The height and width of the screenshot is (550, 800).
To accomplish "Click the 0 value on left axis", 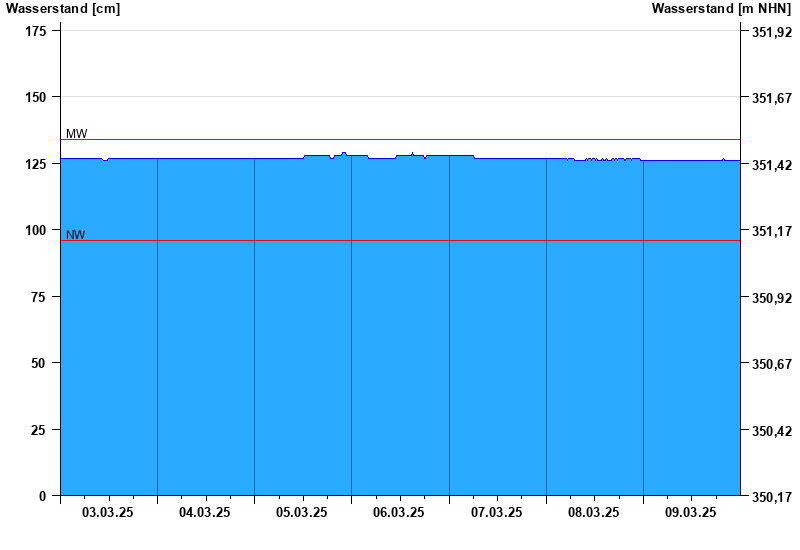I will pos(42,496).
